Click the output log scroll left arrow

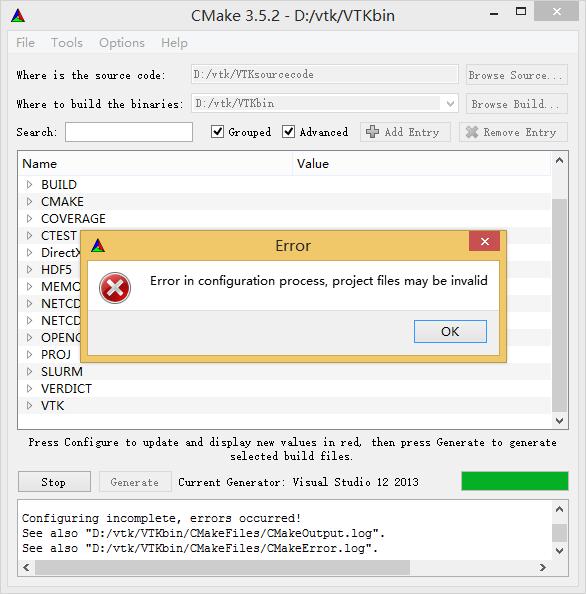(x=26, y=567)
